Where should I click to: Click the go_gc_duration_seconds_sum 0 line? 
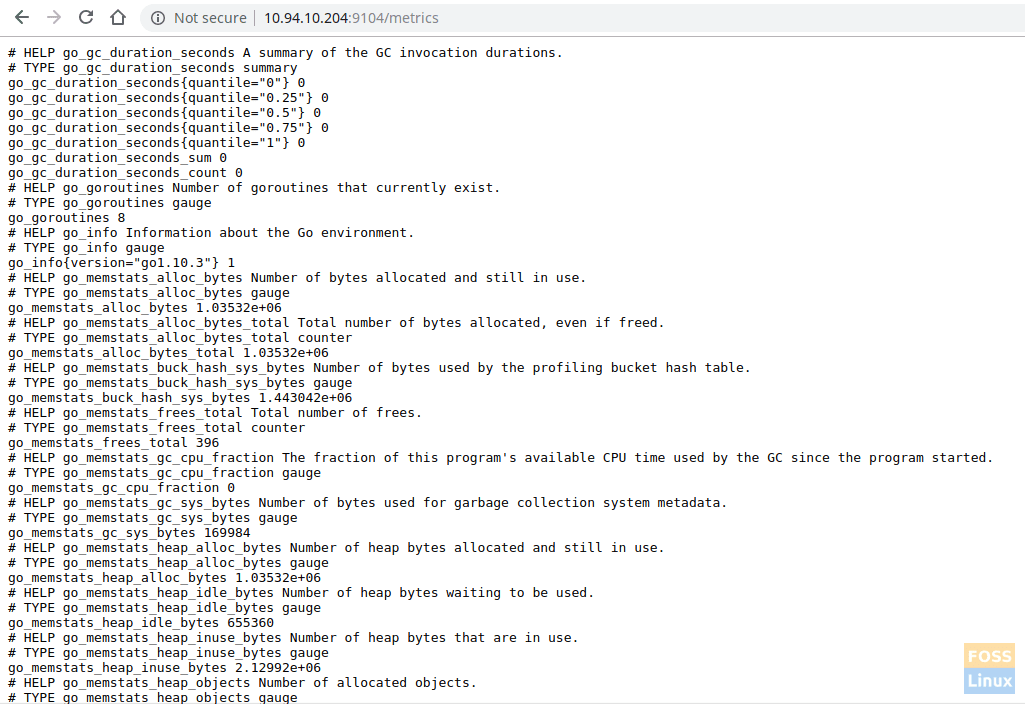click(x=117, y=158)
